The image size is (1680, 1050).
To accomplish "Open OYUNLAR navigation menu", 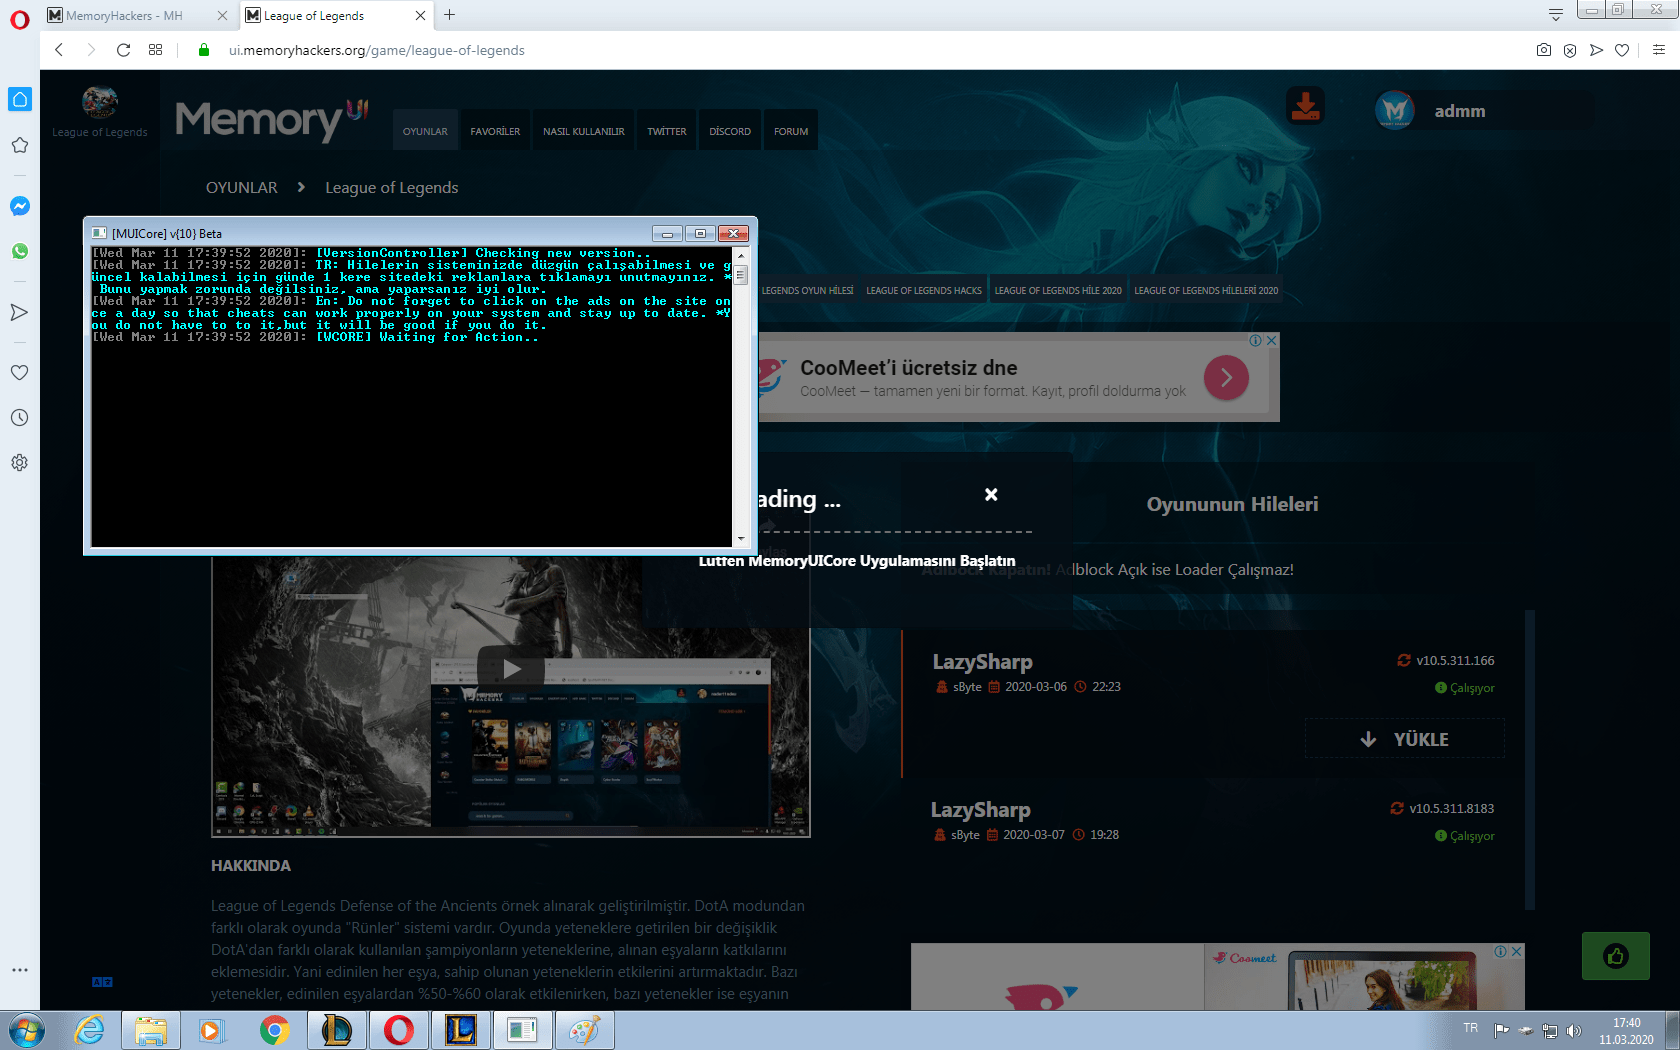I will pyautogui.click(x=425, y=131).
